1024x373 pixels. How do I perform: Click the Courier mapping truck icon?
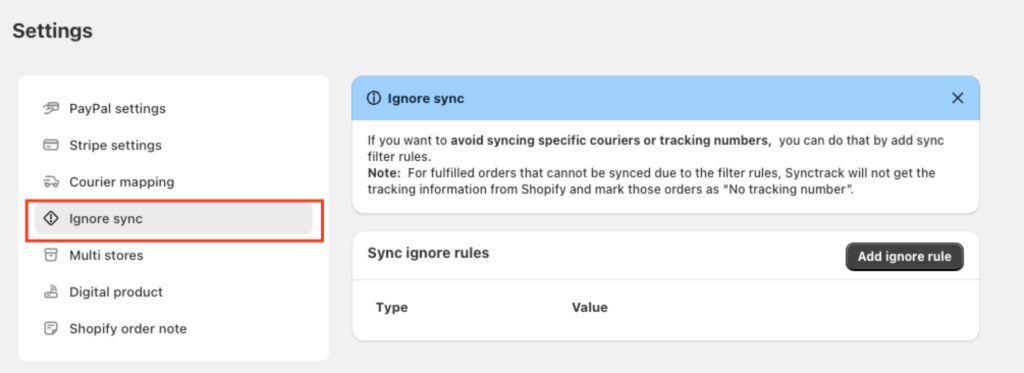point(51,182)
